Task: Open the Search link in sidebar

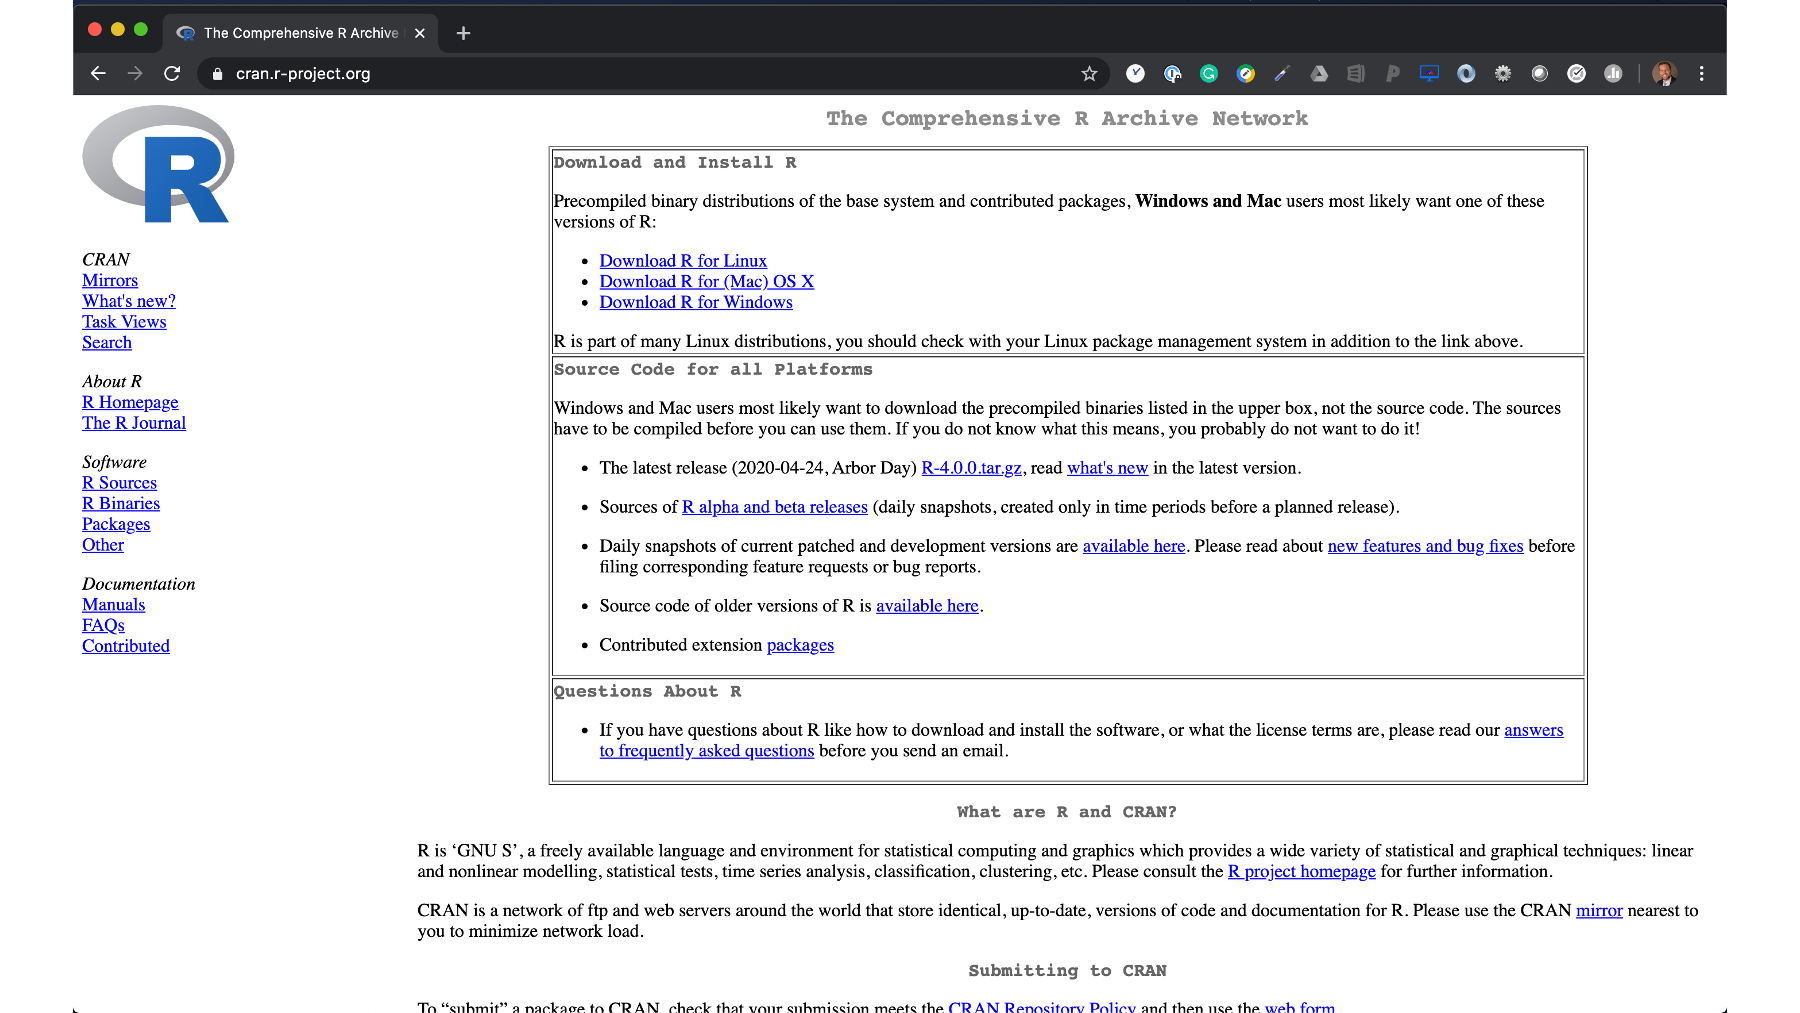Action: coord(107,343)
